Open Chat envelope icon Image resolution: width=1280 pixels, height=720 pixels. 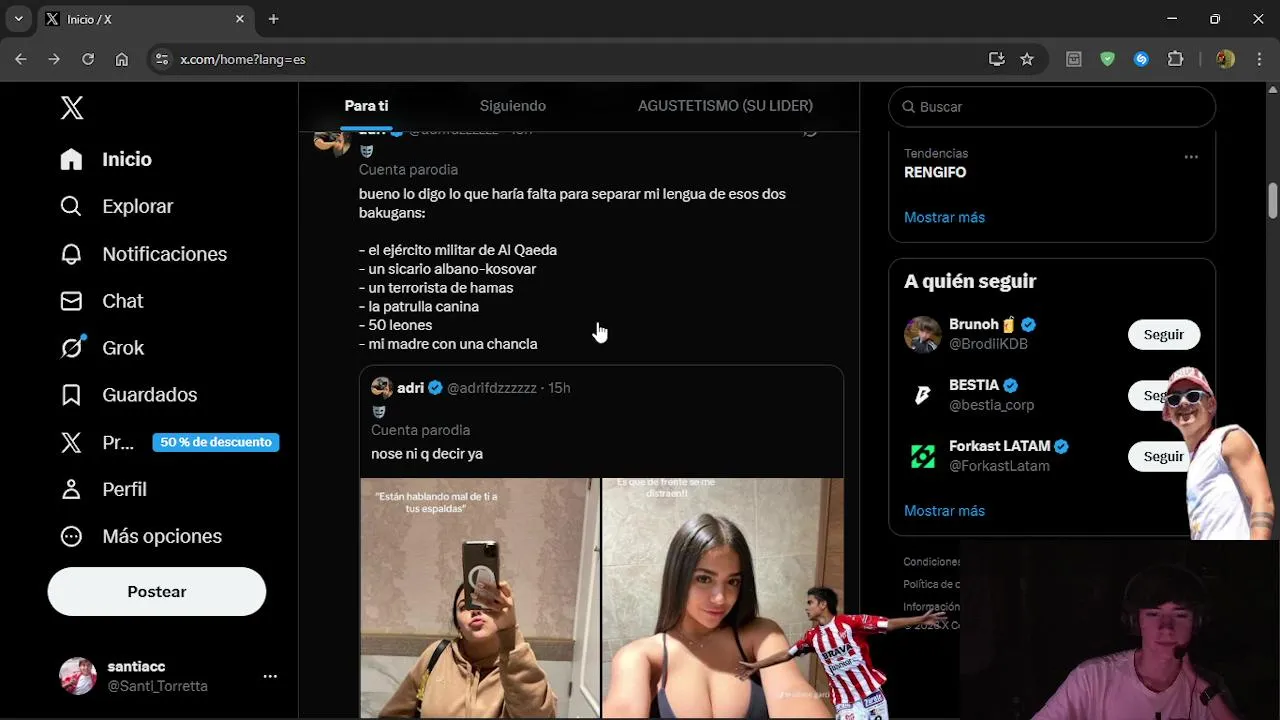[x=71, y=301]
